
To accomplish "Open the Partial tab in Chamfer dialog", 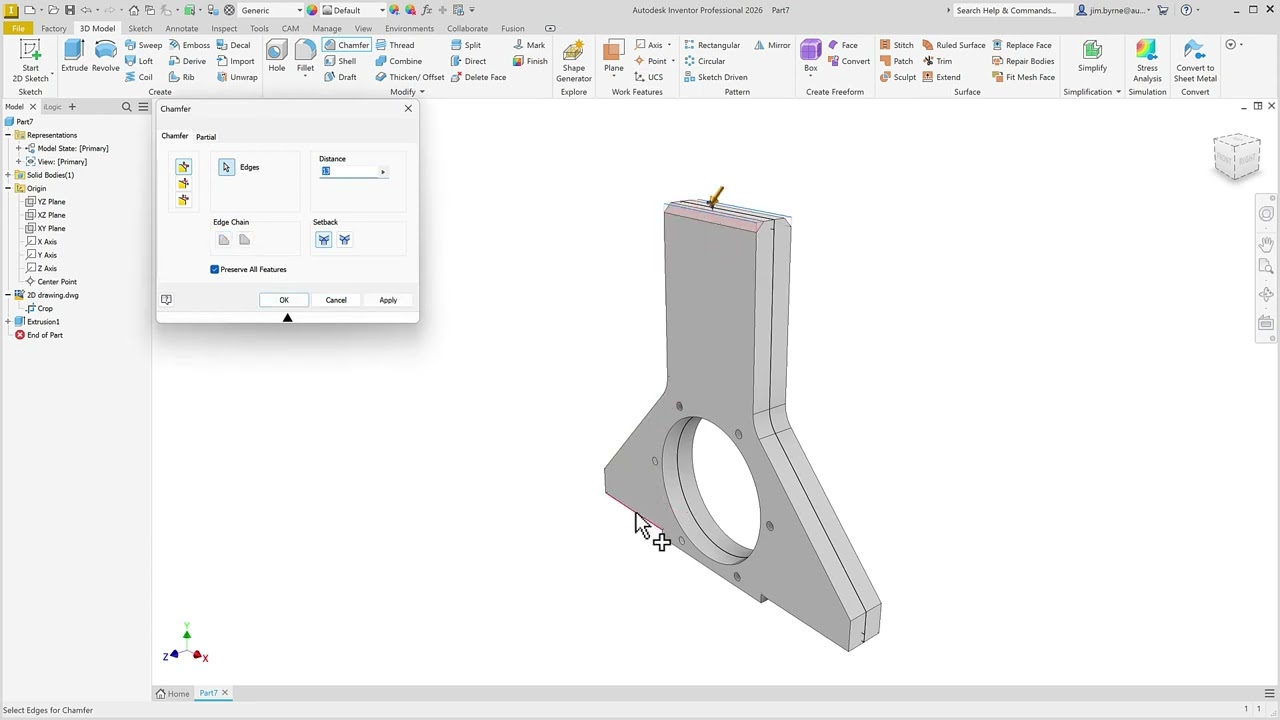I will [205, 136].
